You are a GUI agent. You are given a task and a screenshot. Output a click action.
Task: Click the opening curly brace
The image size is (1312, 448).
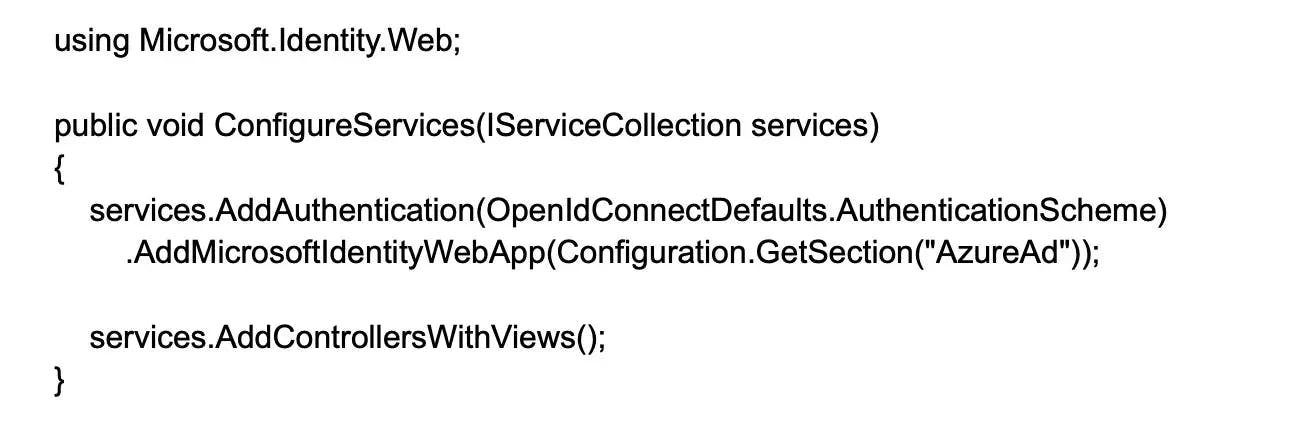coord(60,170)
